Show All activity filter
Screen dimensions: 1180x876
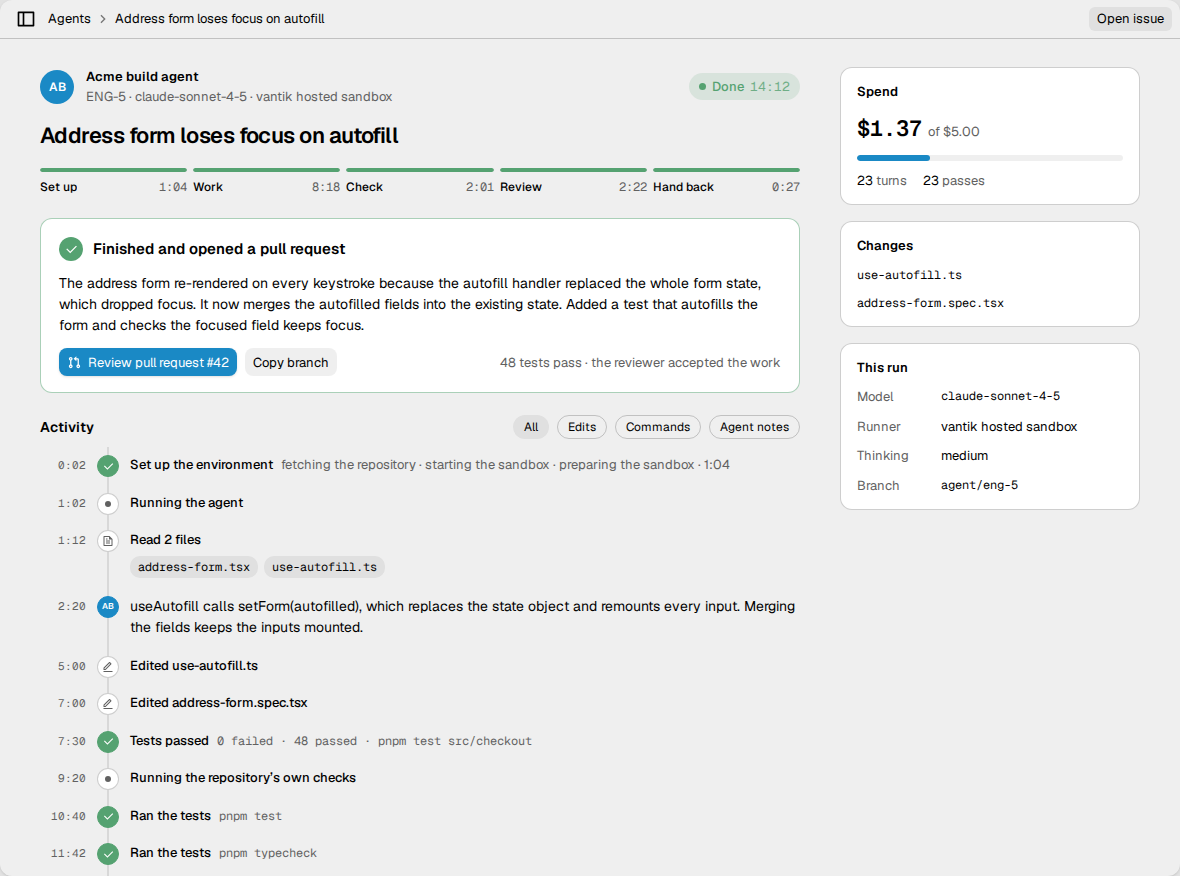531,427
